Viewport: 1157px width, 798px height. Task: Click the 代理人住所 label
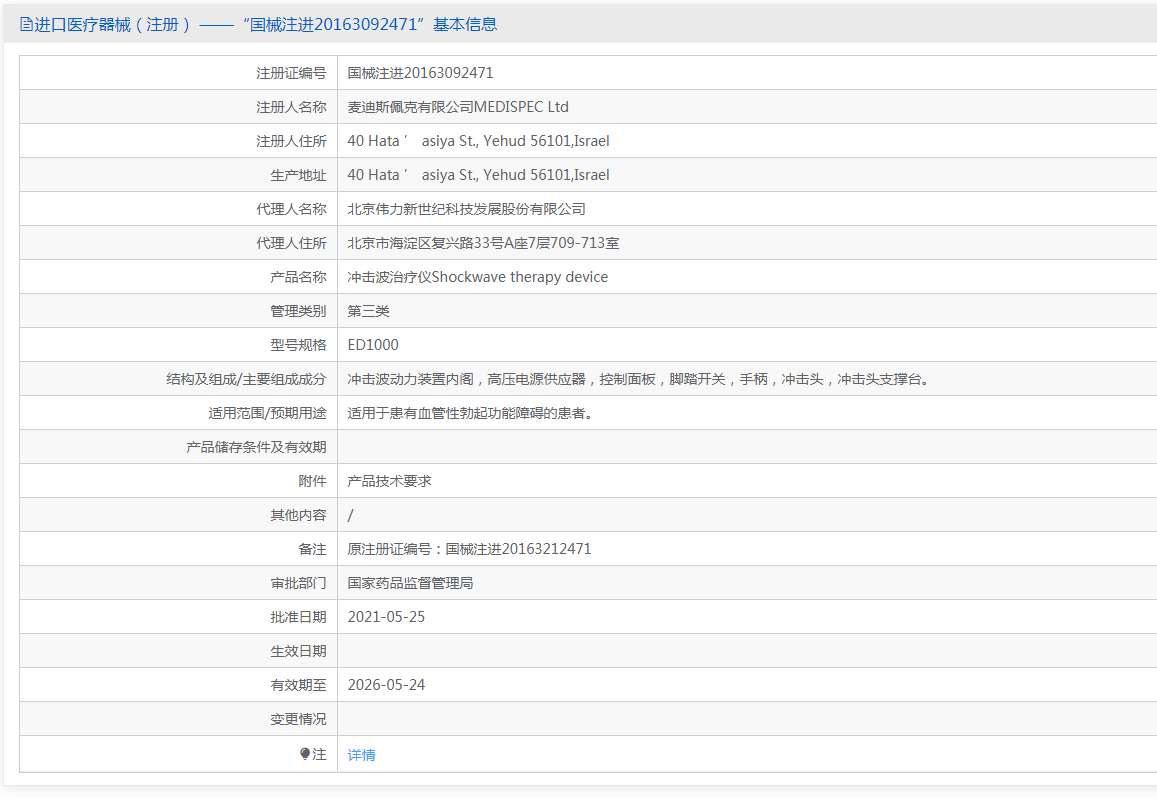coord(291,243)
